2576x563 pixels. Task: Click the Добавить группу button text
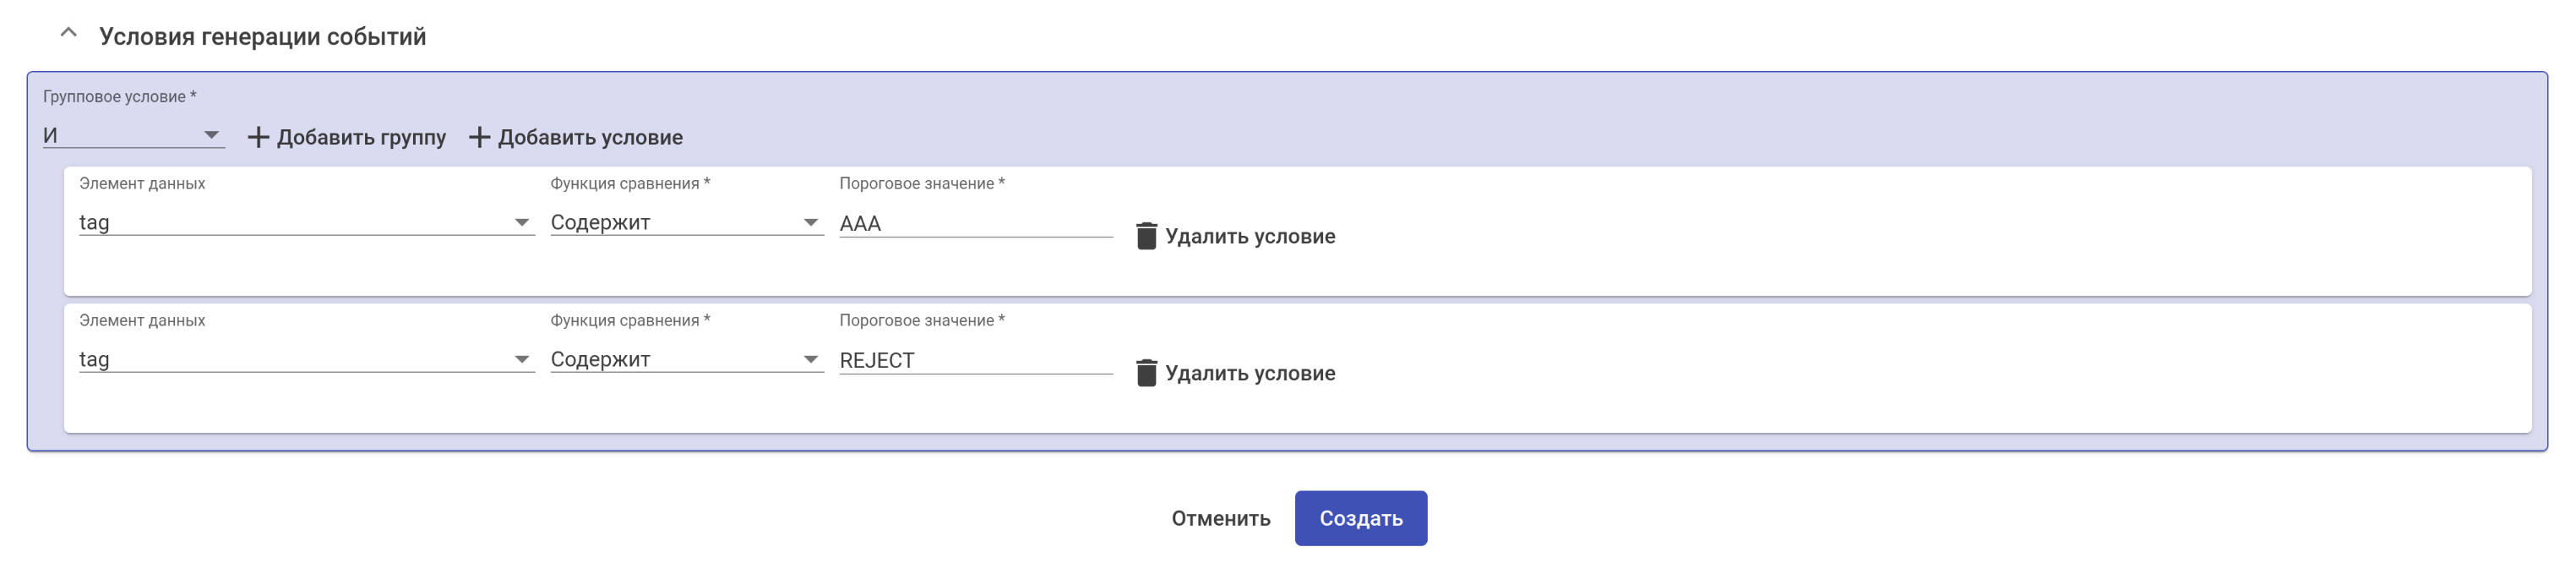(361, 137)
